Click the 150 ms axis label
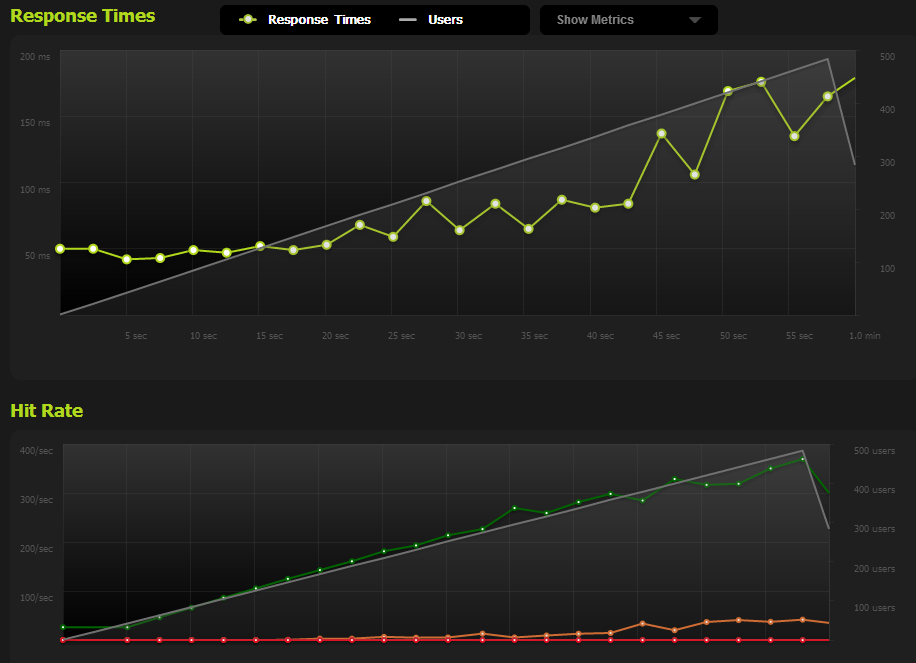 click(35, 123)
